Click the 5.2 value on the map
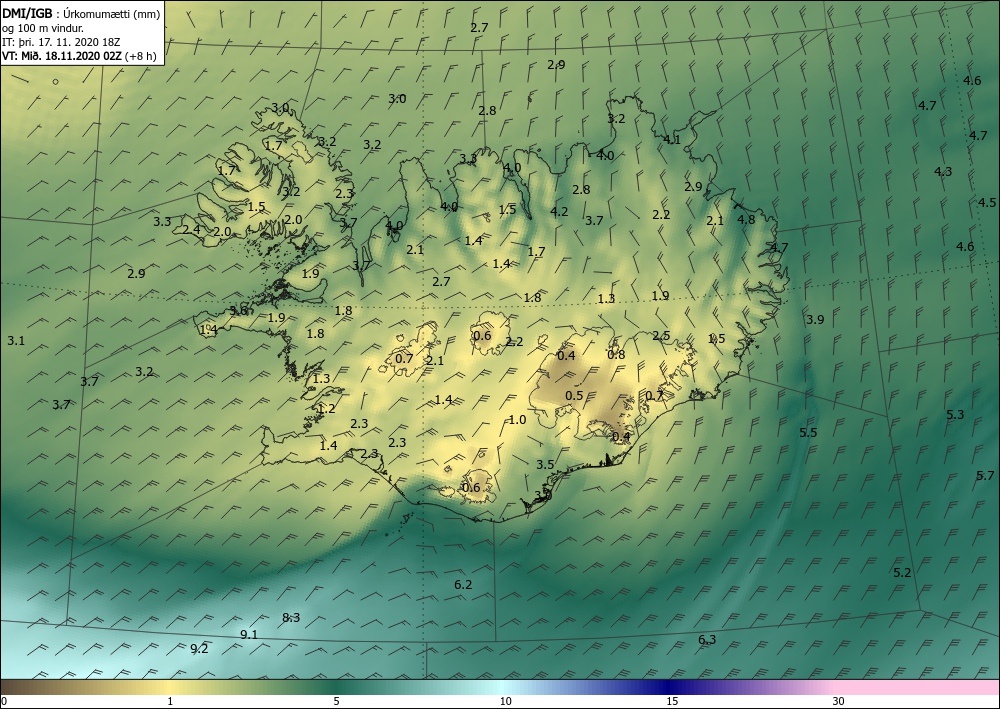The height and width of the screenshot is (709, 1000). pyautogui.click(x=902, y=573)
